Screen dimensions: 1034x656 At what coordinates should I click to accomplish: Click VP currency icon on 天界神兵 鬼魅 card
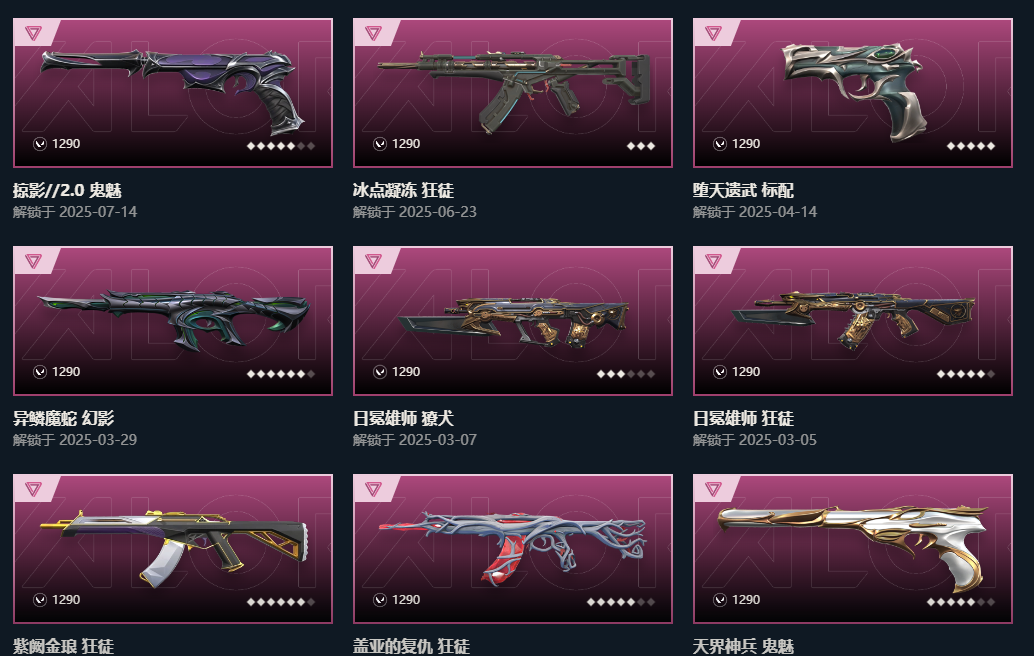(x=720, y=600)
